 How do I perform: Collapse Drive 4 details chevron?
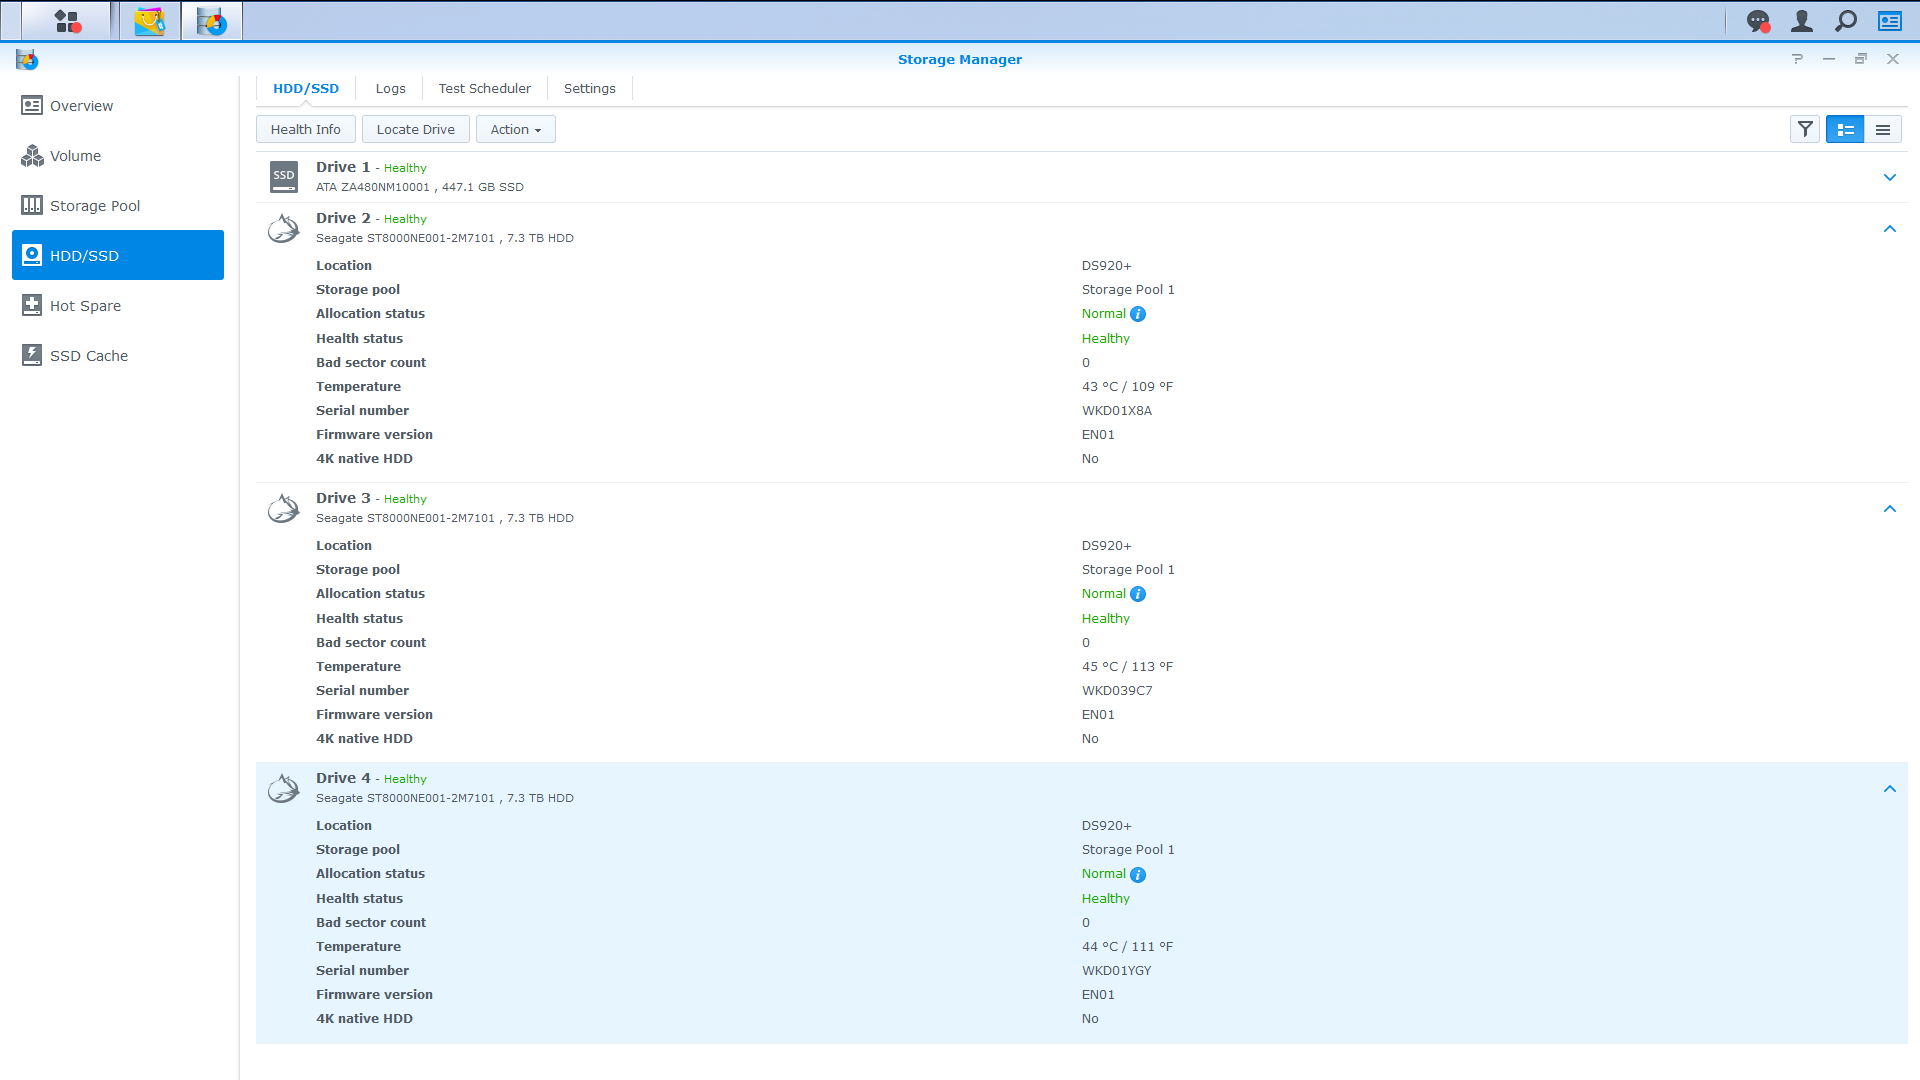(1890, 789)
